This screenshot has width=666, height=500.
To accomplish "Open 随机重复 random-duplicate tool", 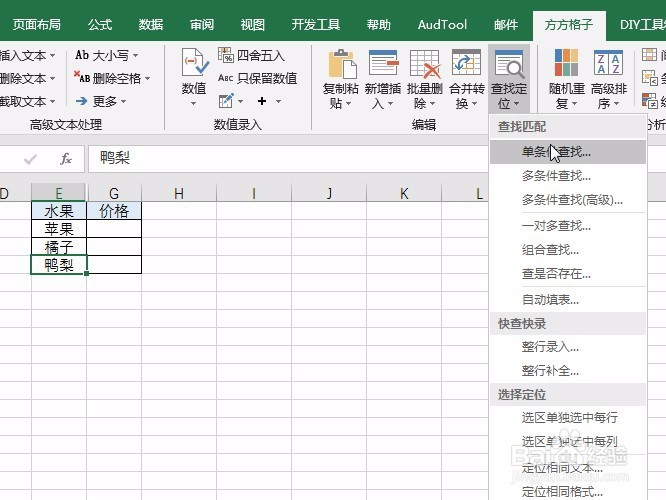I will [567, 63].
